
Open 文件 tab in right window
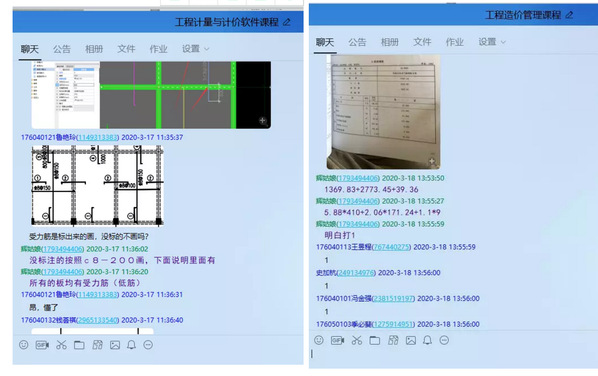pyautogui.click(x=422, y=42)
